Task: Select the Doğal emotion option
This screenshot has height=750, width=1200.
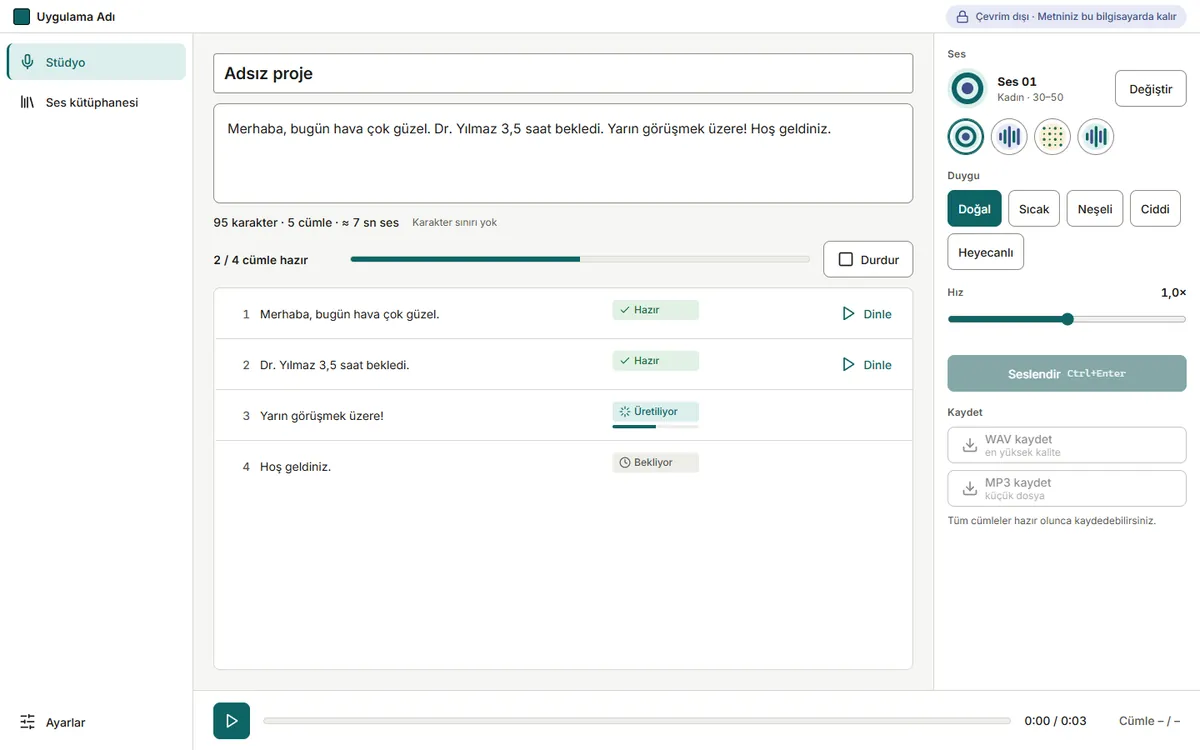Action: [x=974, y=209]
